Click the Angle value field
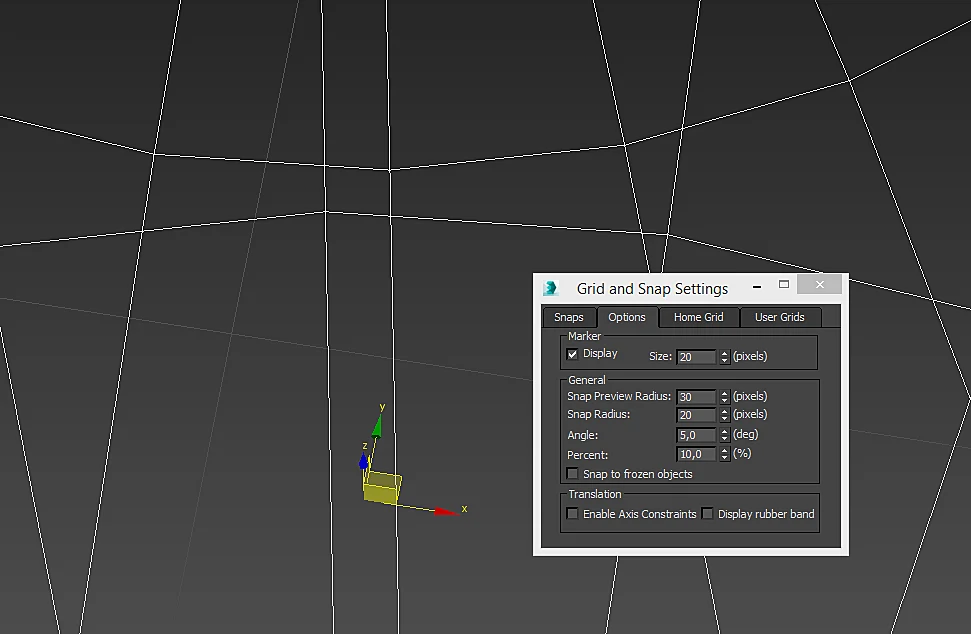Image resolution: width=971 pixels, height=634 pixels. click(x=696, y=435)
